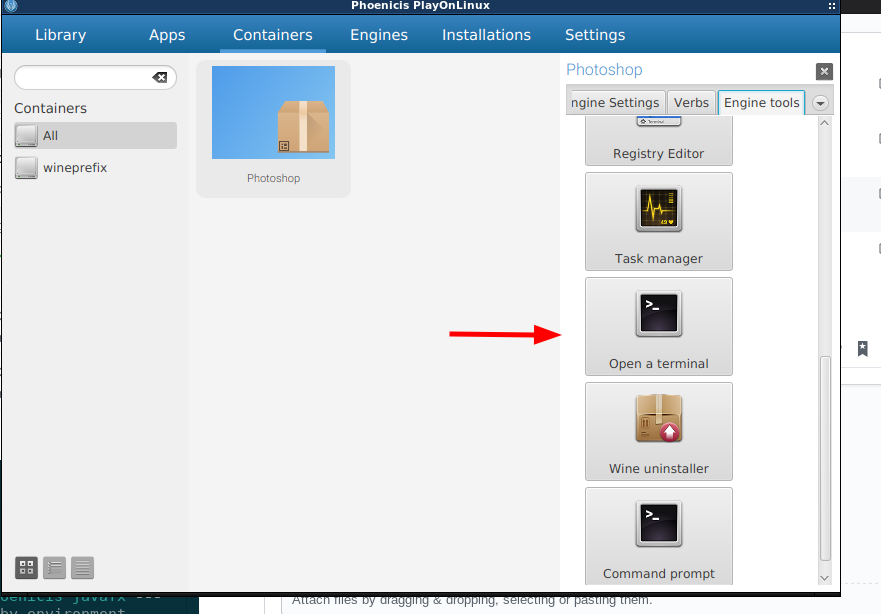Filter by wineprefix category
Image resolution: width=881 pixels, height=614 pixels.
(x=96, y=167)
